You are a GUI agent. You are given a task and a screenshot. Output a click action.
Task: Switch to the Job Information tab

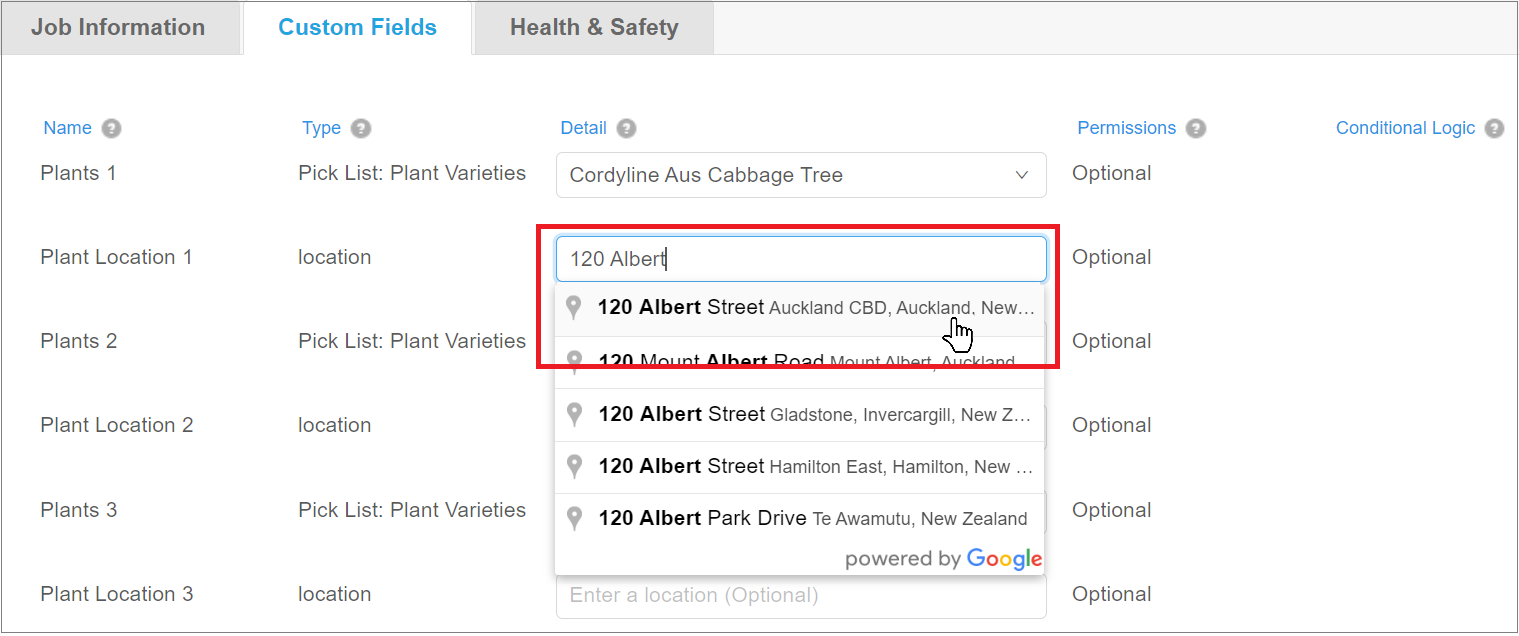pos(120,27)
